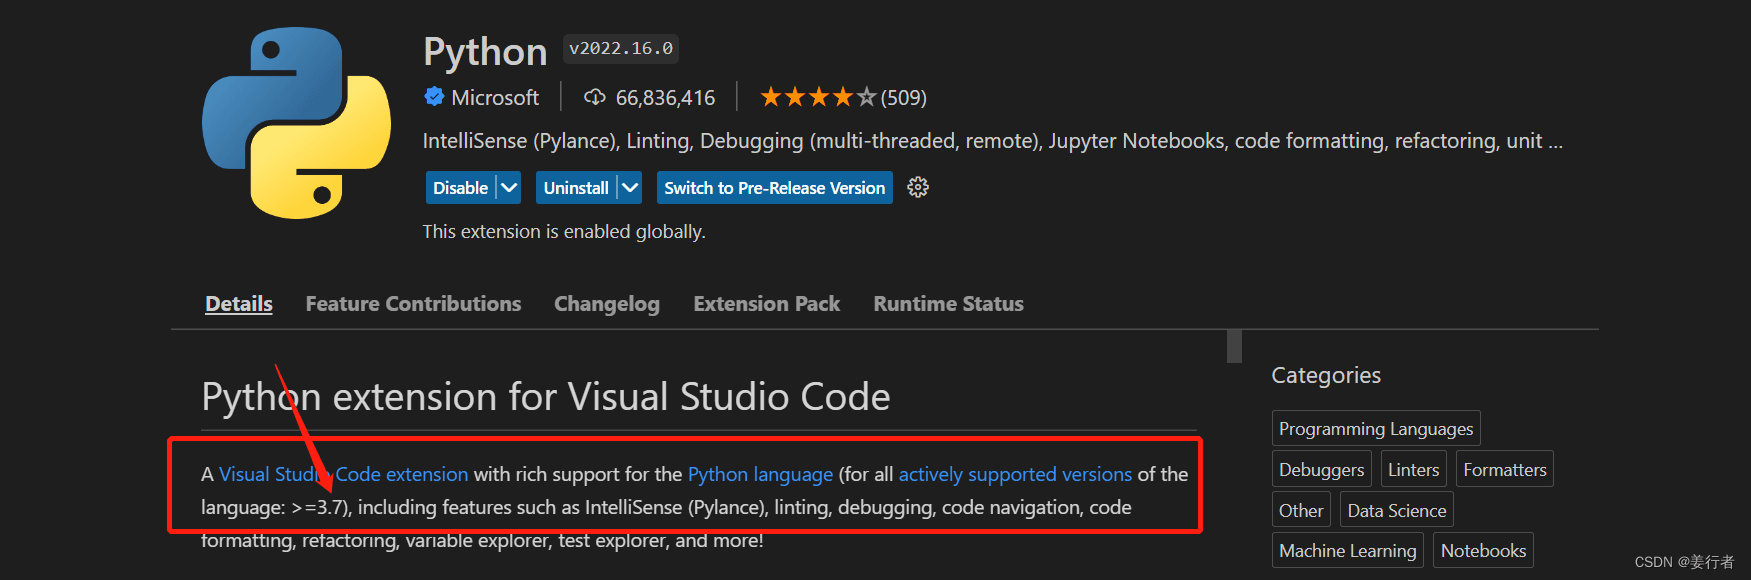Screen dimensions: 1751x580
Task: Click 'This extension is enabled globally.' text
Action: pyautogui.click(x=564, y=232)
